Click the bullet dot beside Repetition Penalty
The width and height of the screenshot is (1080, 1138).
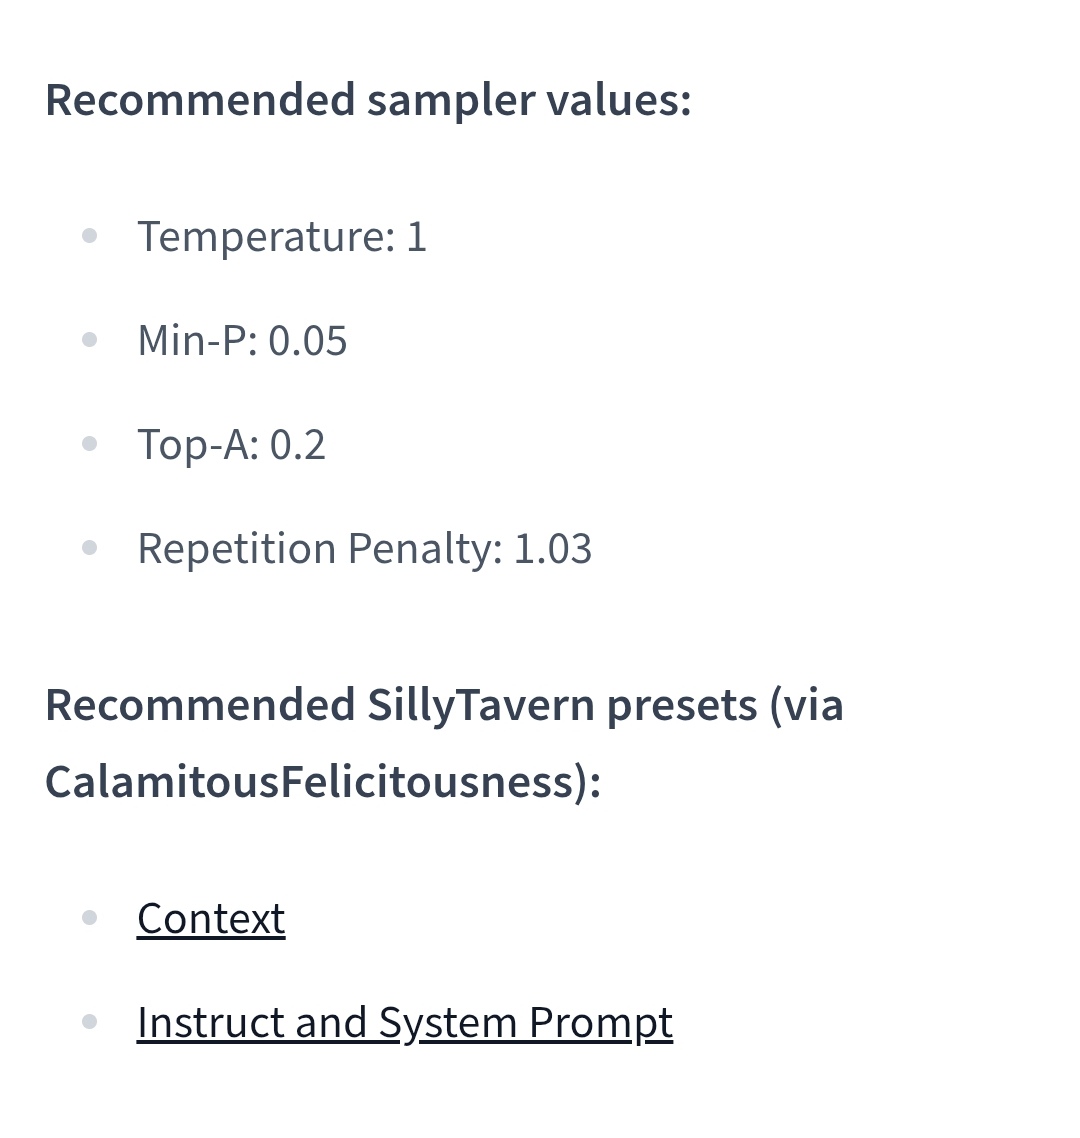90,547
